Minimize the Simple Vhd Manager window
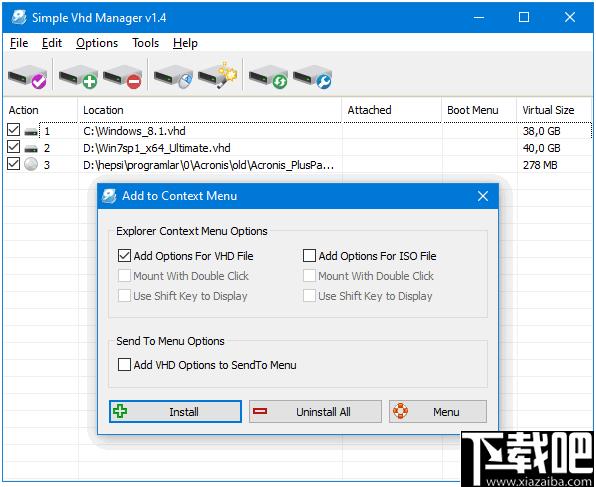The height and width of the screenshot is (487, 596). coord(479,17)
